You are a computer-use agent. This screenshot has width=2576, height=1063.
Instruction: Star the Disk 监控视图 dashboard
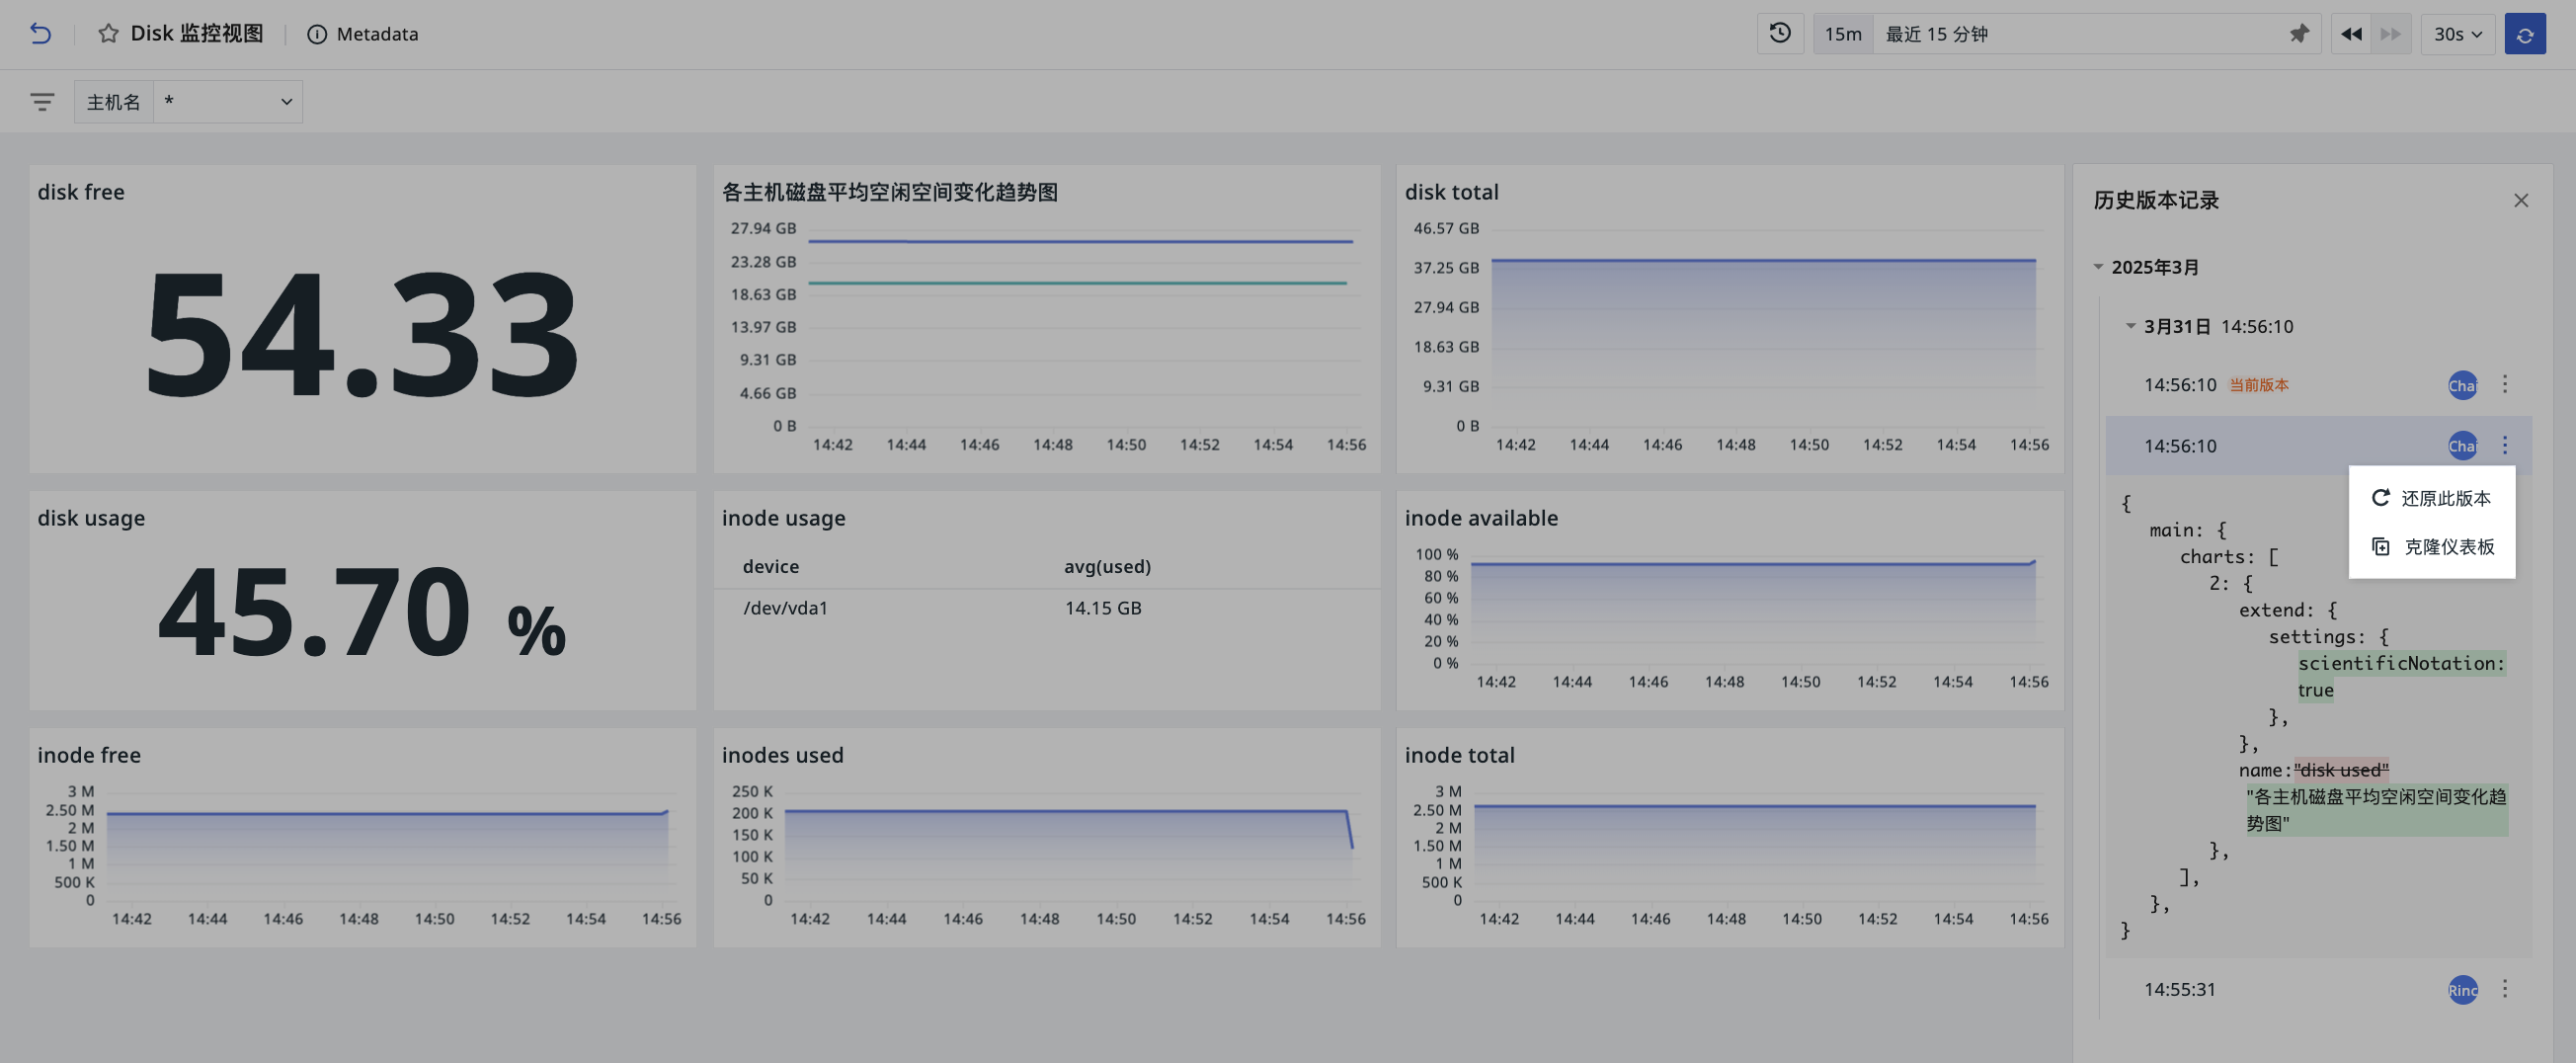click(108, 34)
